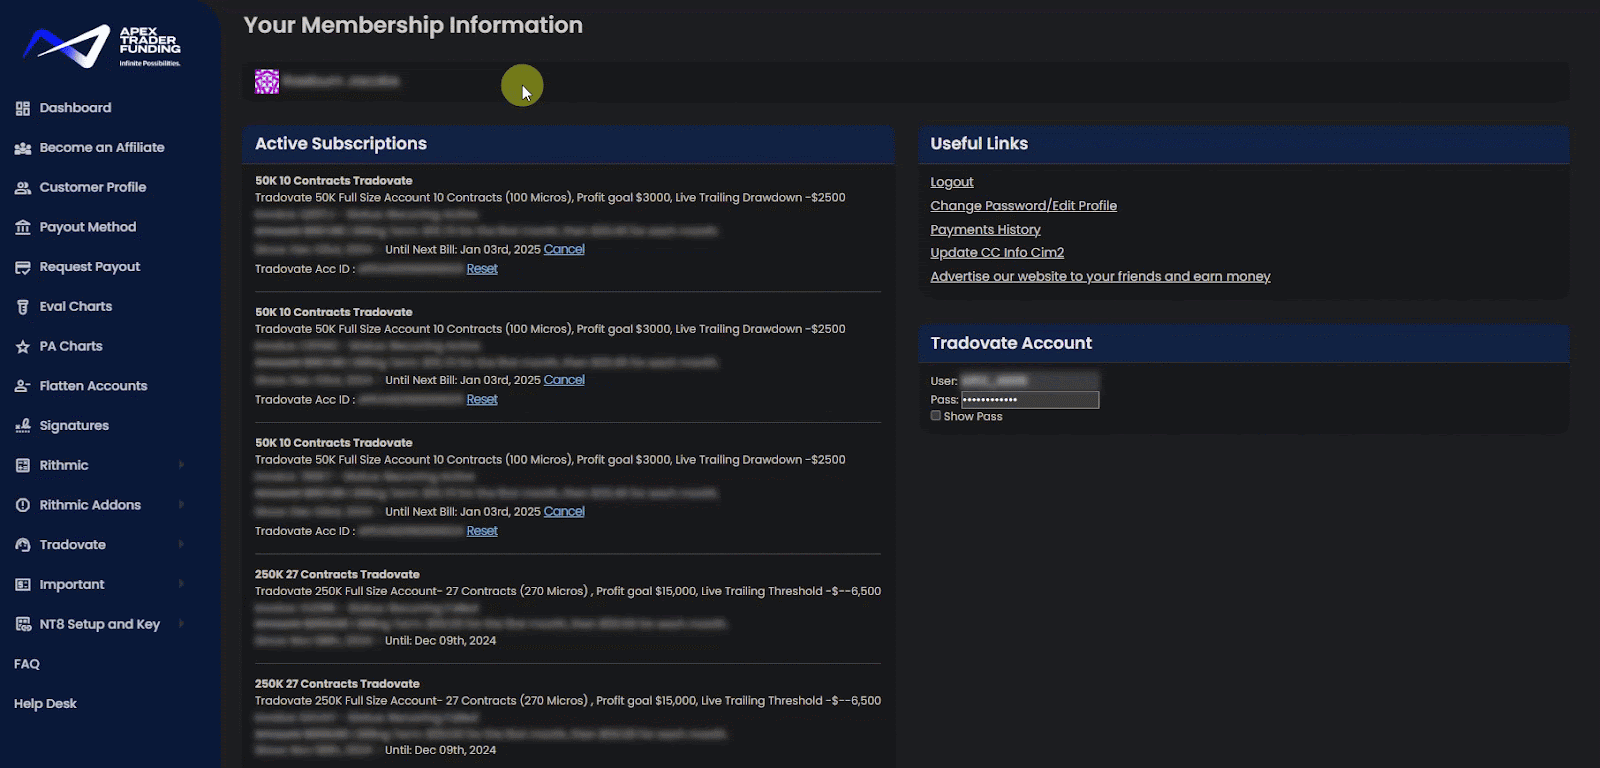Open the Dashboard menu item
Screen dimensions: 1600x768
tap(75, 108)
